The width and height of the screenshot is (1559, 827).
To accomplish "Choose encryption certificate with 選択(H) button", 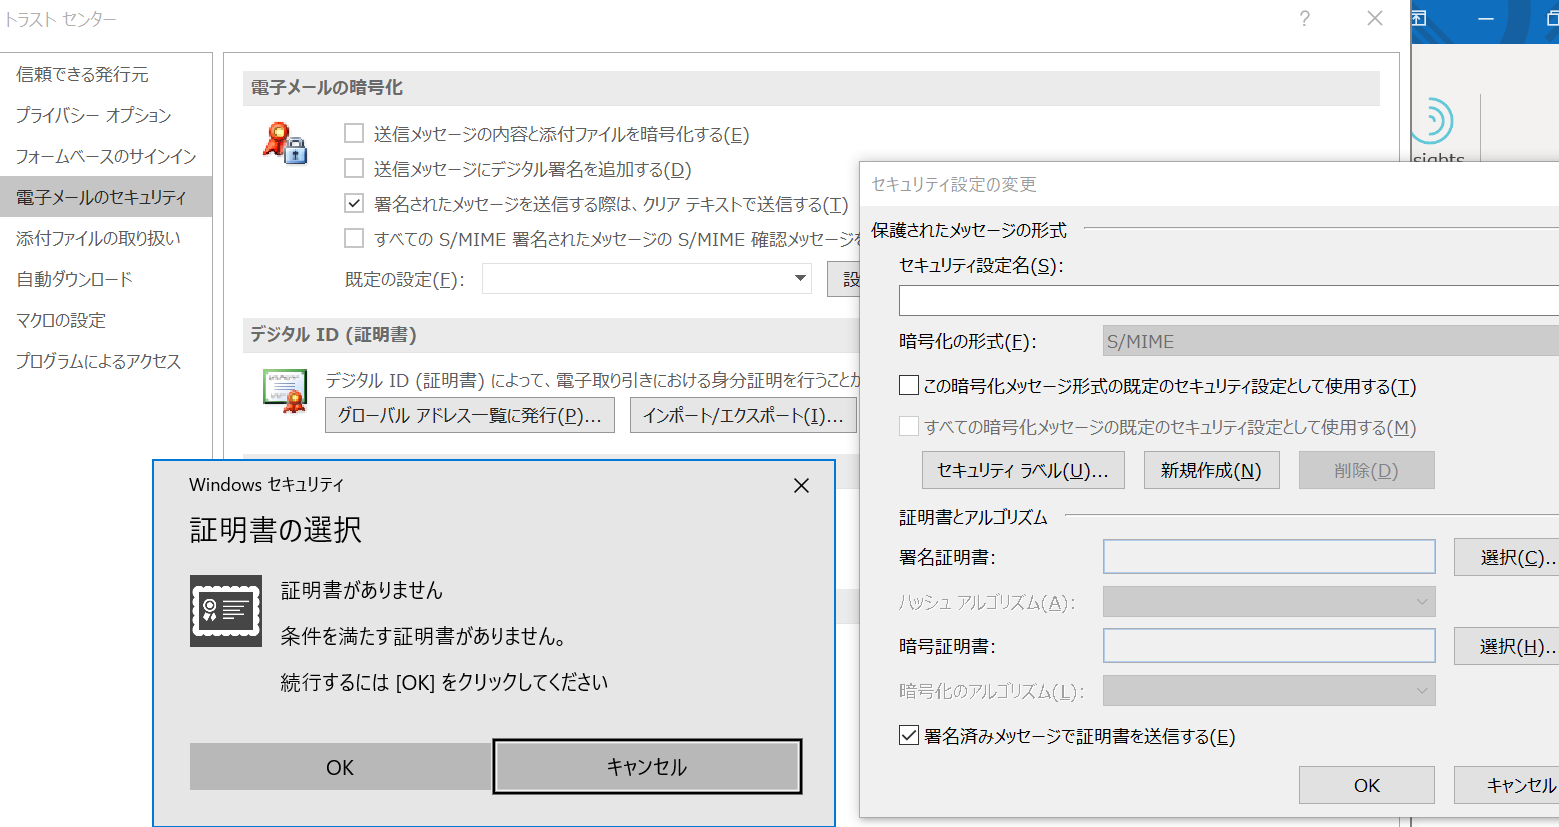I will point(1506,646).
